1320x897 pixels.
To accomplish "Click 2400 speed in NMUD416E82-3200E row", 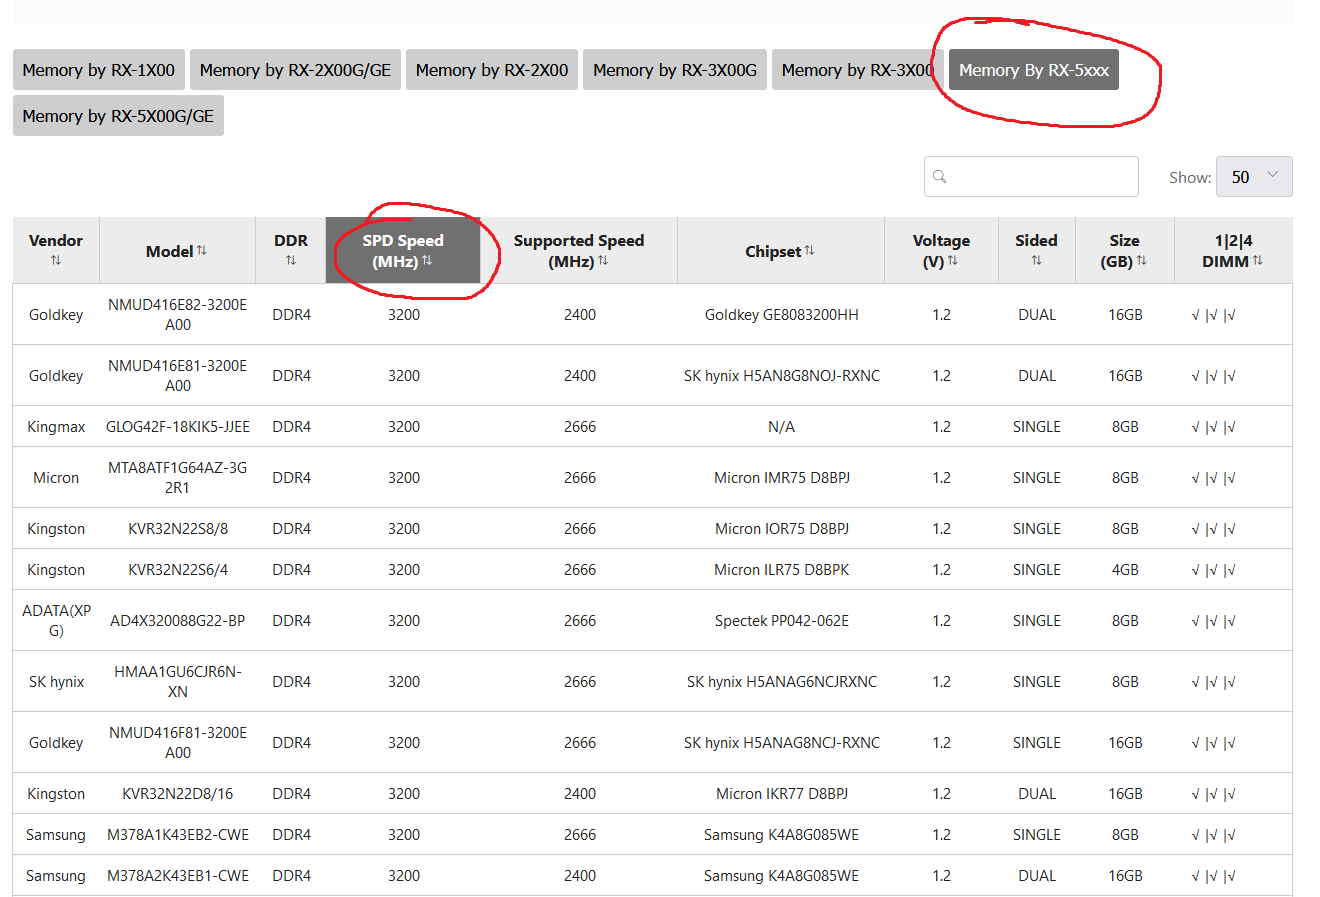I will point(580,314).
